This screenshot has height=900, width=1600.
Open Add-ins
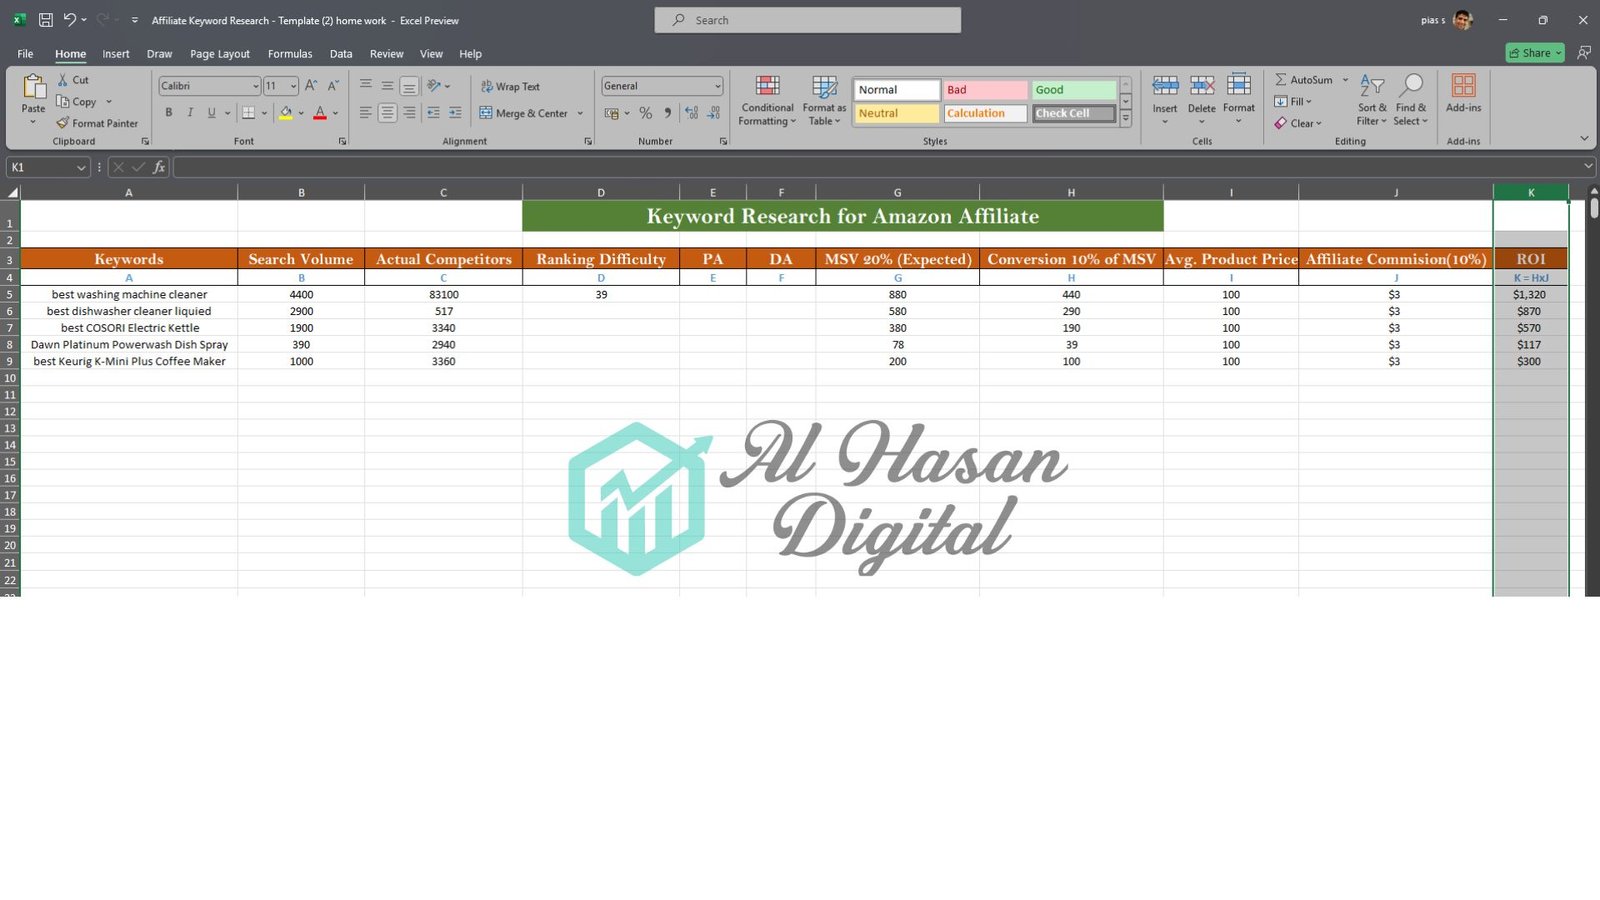coord(1463,93)
